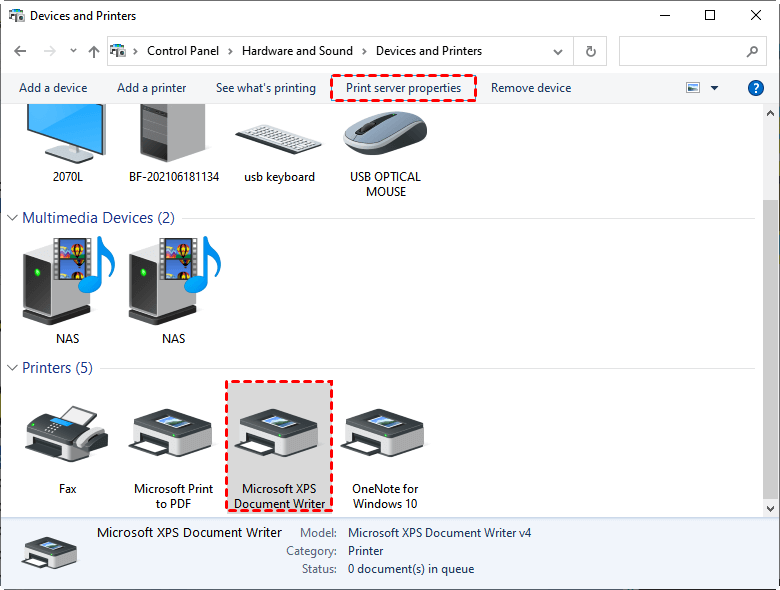The image size is (780, 590).
Task: Click the window title bar icon
Action: (16, 16)
